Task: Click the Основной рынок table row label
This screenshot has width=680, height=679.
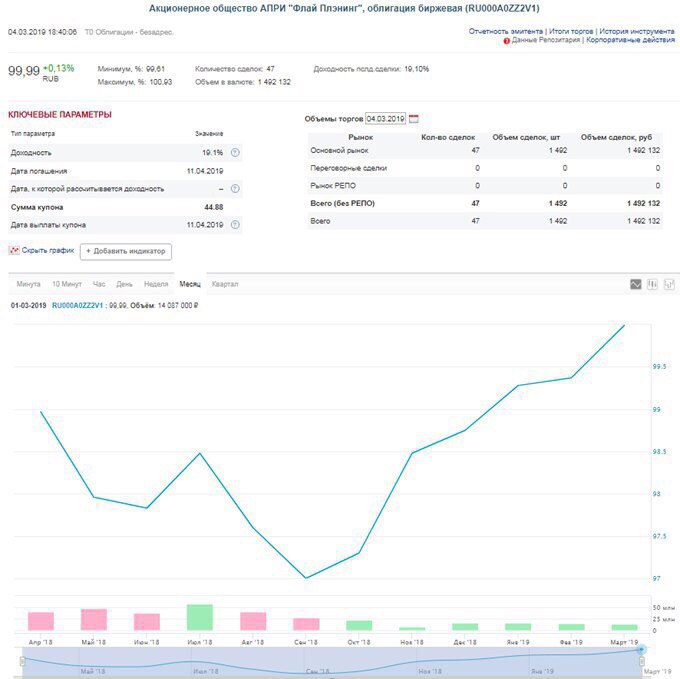Action: pos(339,150)
